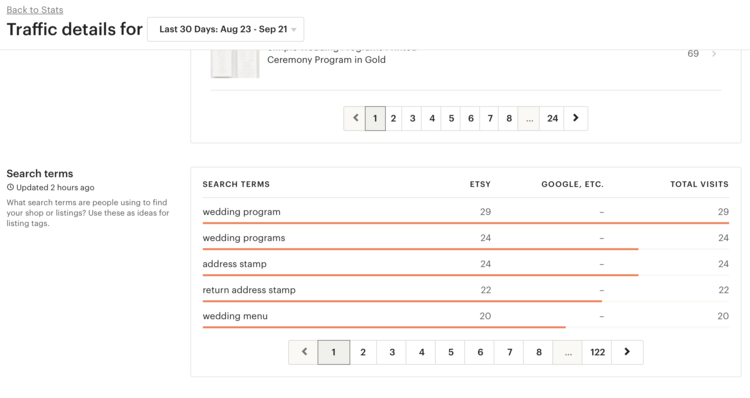
Task: Select page 5 in listings pagination
Action: (x=451, y=118)
